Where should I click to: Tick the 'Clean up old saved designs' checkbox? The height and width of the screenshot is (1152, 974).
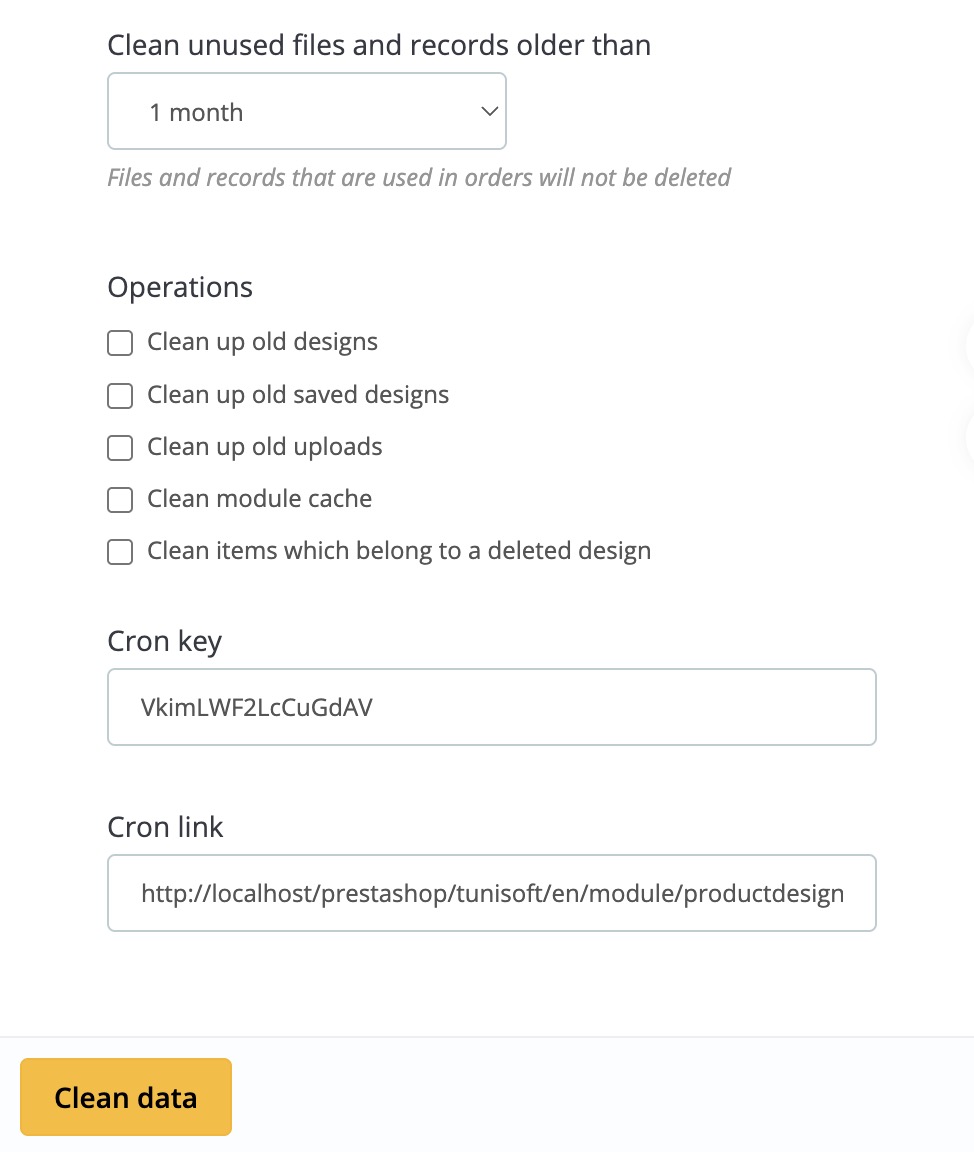[120, 396]
